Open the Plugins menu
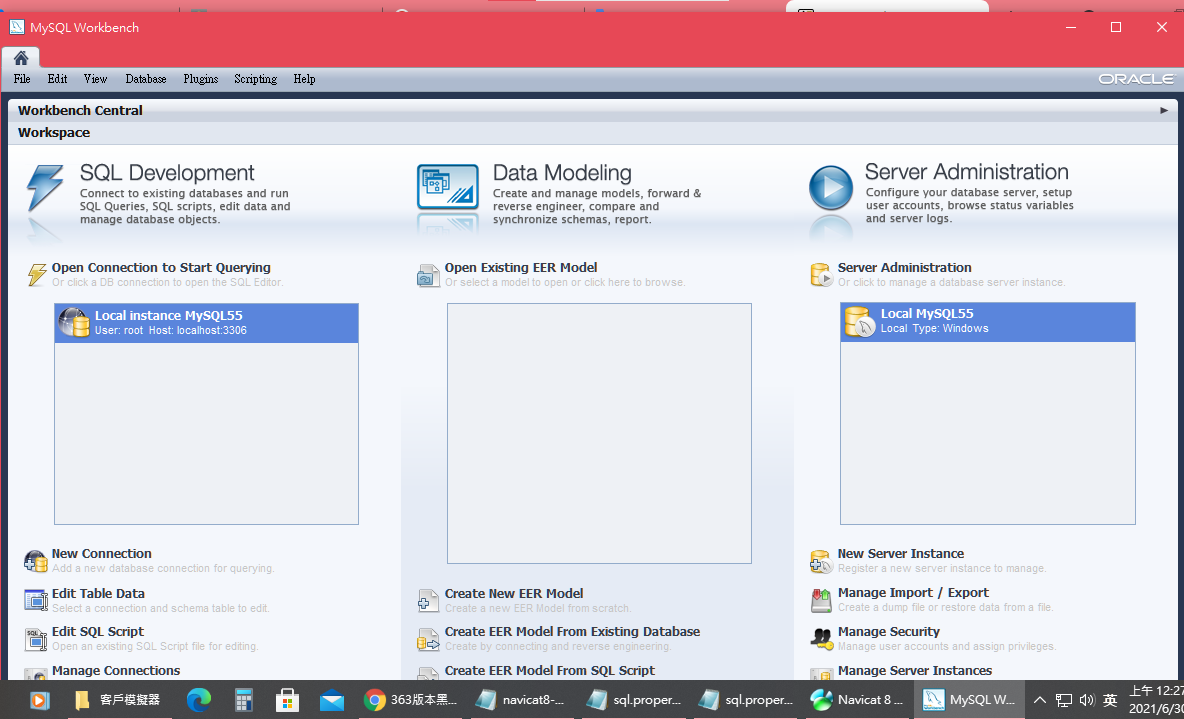Viewport: 1184px width, 719px height. point(200,79)
